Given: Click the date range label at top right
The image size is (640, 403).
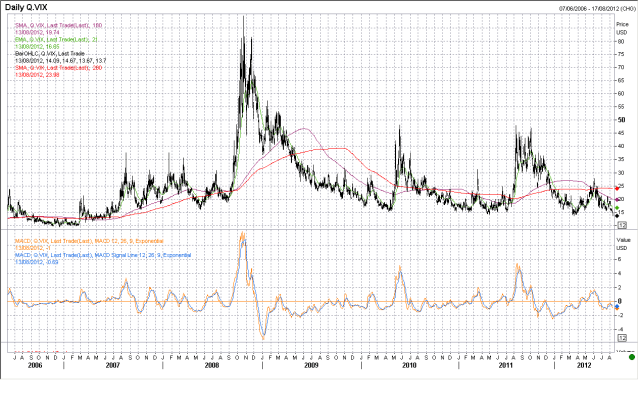Looking at the screenshot, I should pos(592,7).
